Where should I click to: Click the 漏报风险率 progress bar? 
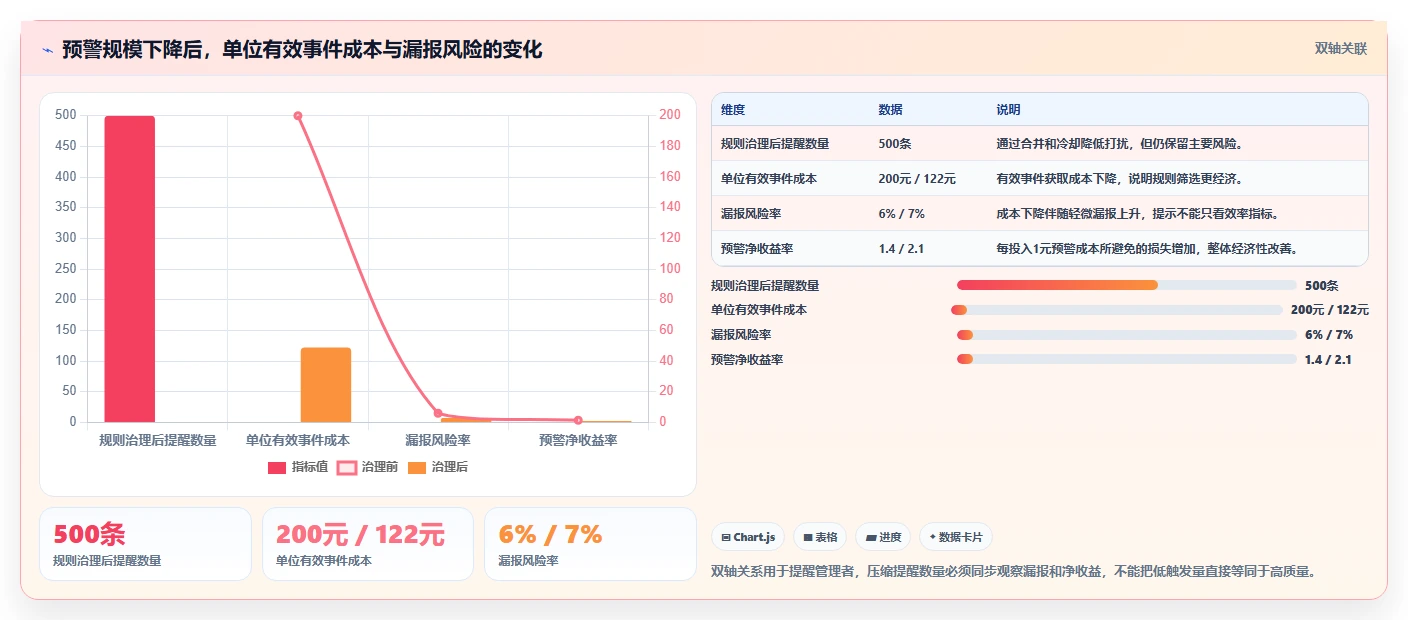pos(1127,335)
